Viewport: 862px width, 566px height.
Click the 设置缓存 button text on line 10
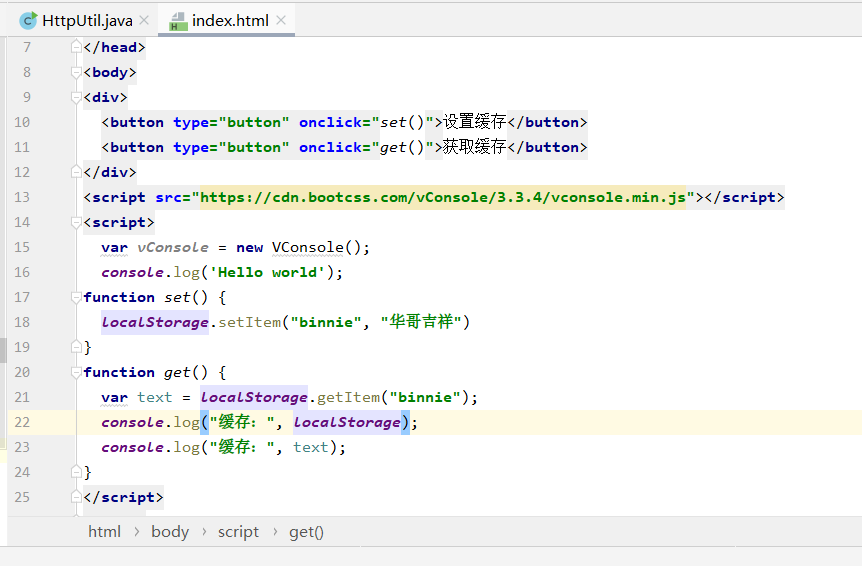[x=474, y=122]
